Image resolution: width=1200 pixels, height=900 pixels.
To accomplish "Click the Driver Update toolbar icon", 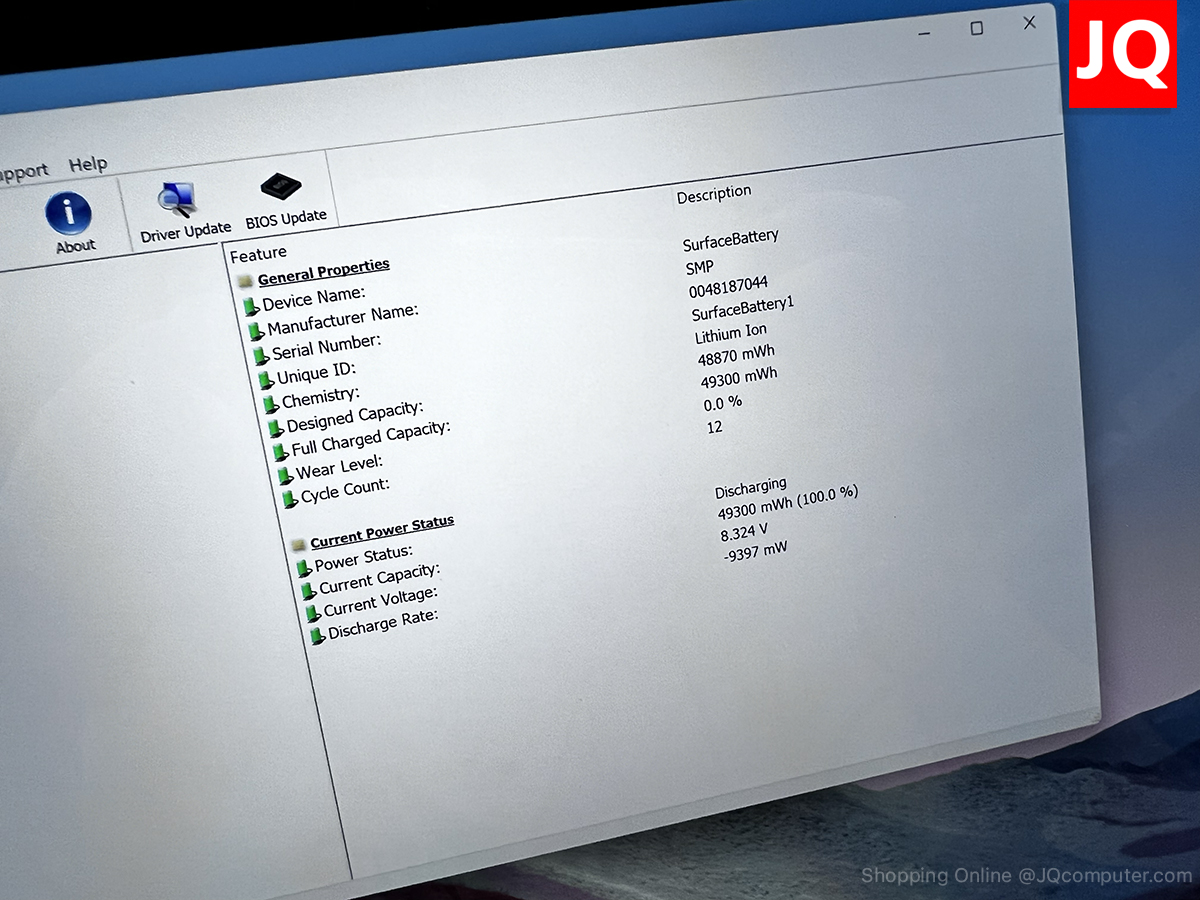I will [x=176, y=200].
